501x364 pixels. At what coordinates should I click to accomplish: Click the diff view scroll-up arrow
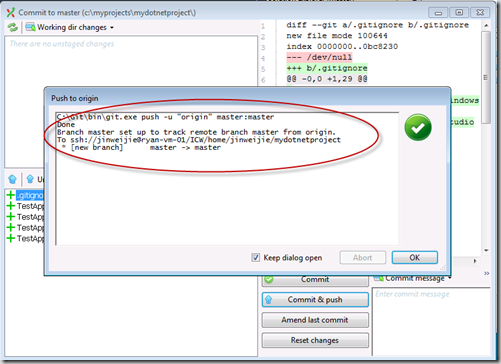point(486,26)
